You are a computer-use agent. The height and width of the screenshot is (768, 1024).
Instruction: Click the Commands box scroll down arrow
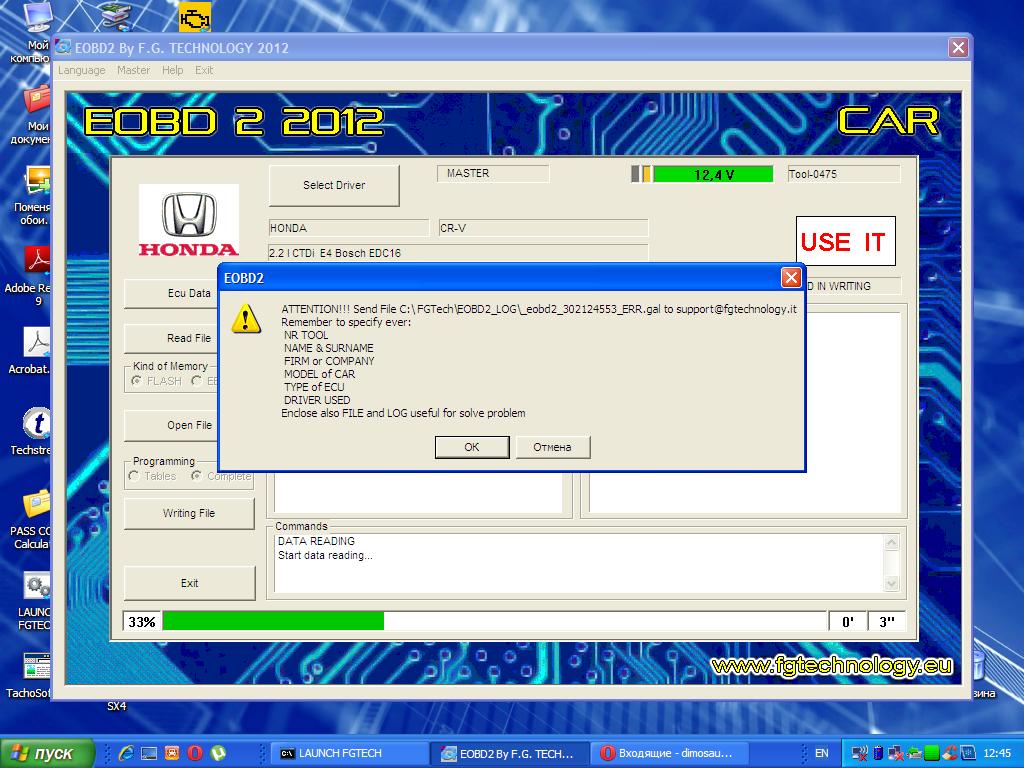(x=891, y=583)
